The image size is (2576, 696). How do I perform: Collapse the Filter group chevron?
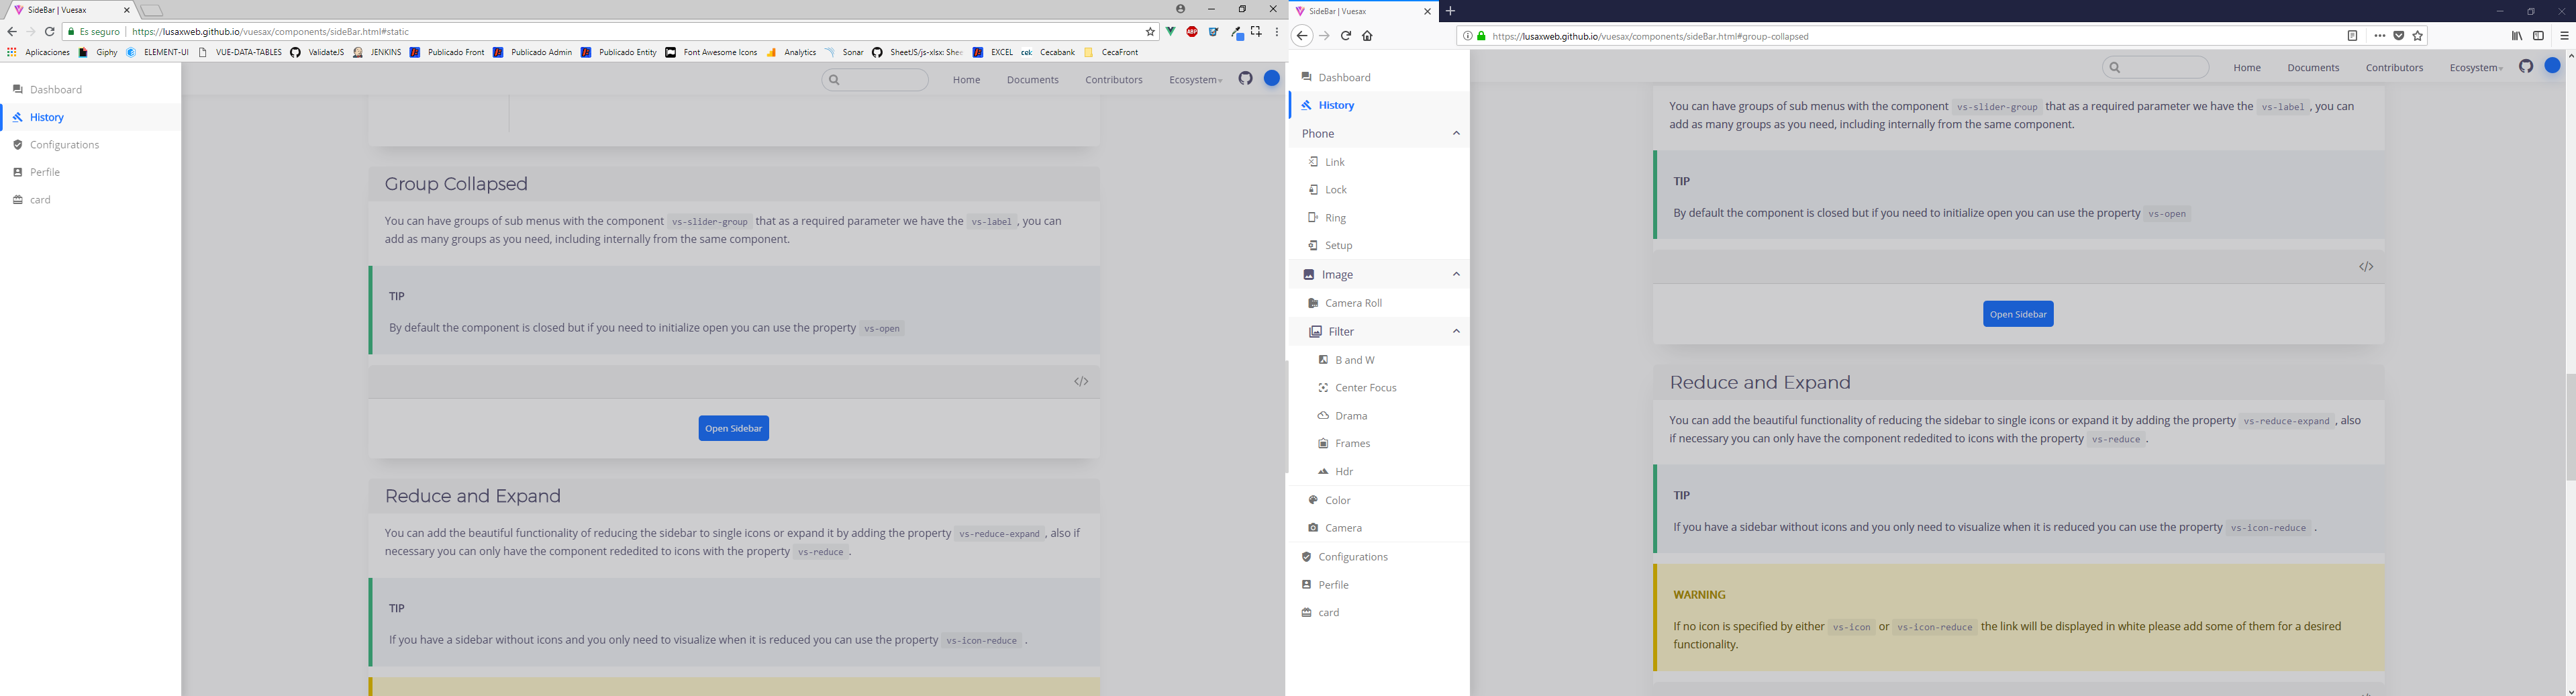pyautogui.click(x=1456, y=331)
